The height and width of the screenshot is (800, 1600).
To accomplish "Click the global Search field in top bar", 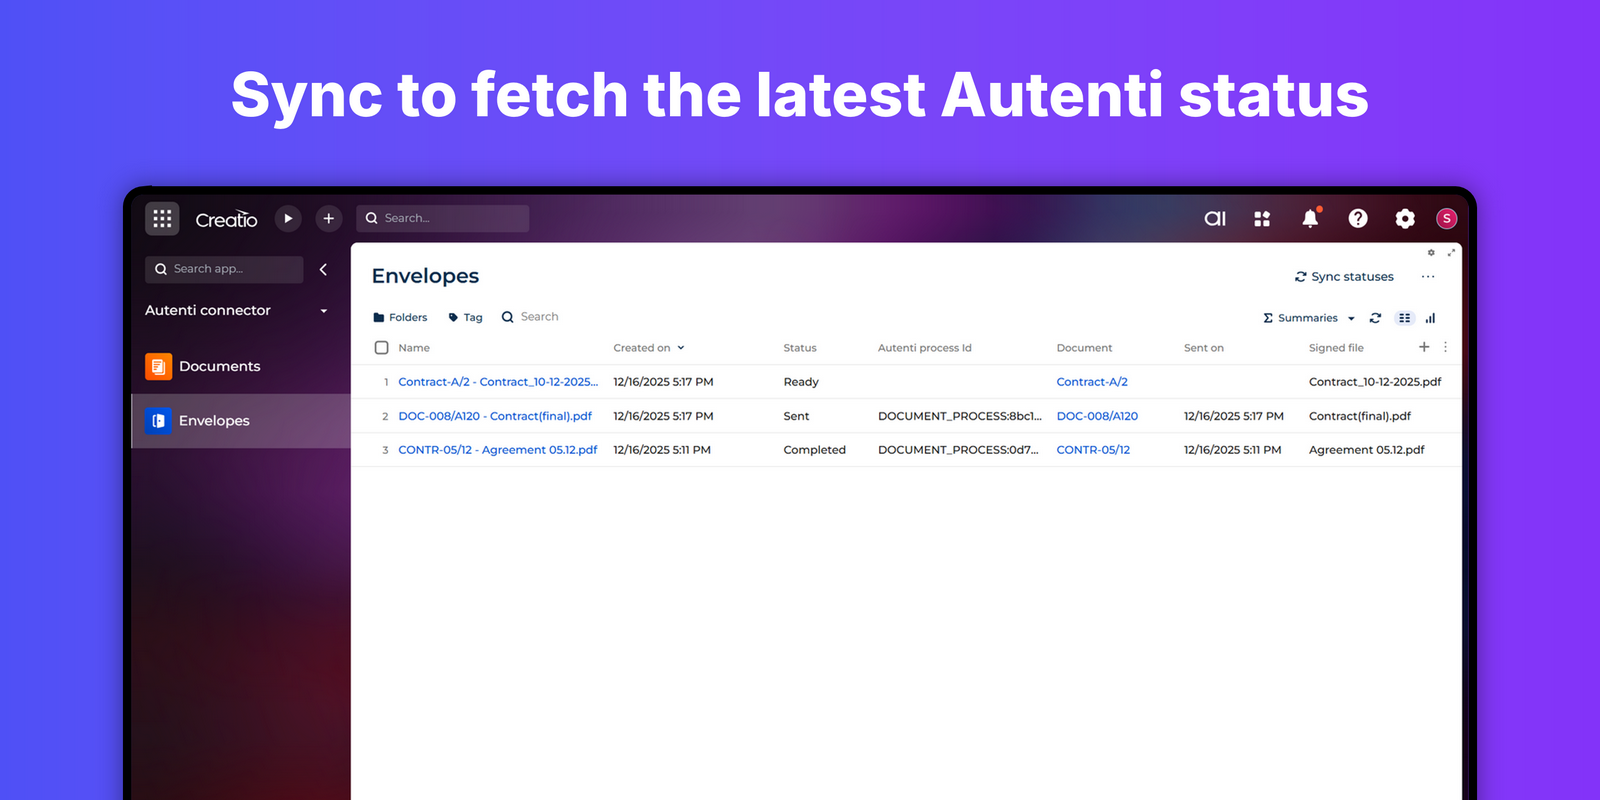I will pos(443,218).
